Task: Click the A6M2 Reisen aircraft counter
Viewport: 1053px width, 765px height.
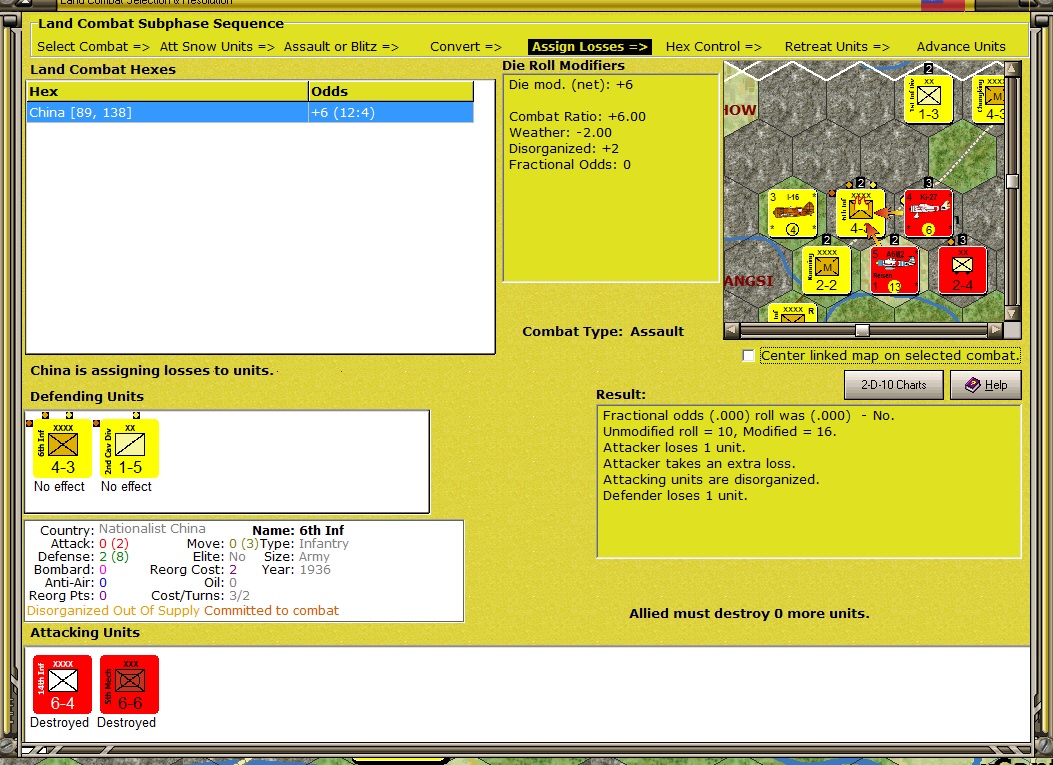Action: coord(895,270)
